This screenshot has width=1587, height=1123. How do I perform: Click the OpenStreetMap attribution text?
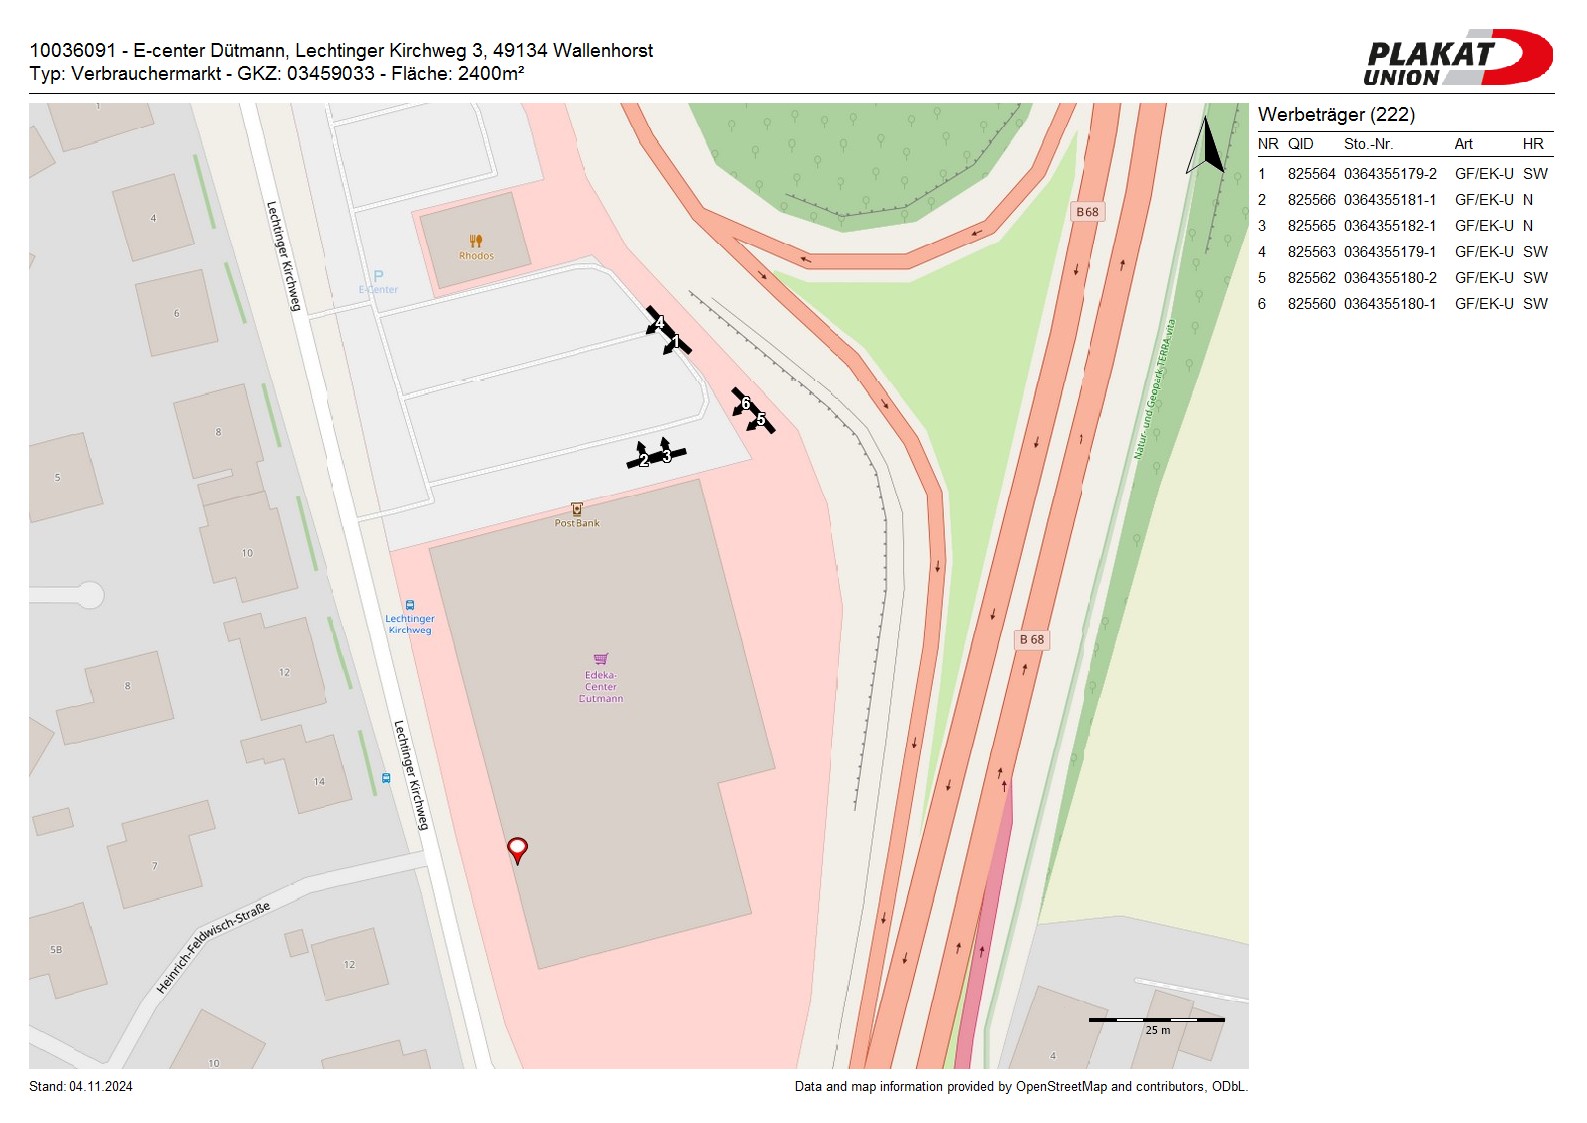pyautogui.click(x=1020, y=1087)
